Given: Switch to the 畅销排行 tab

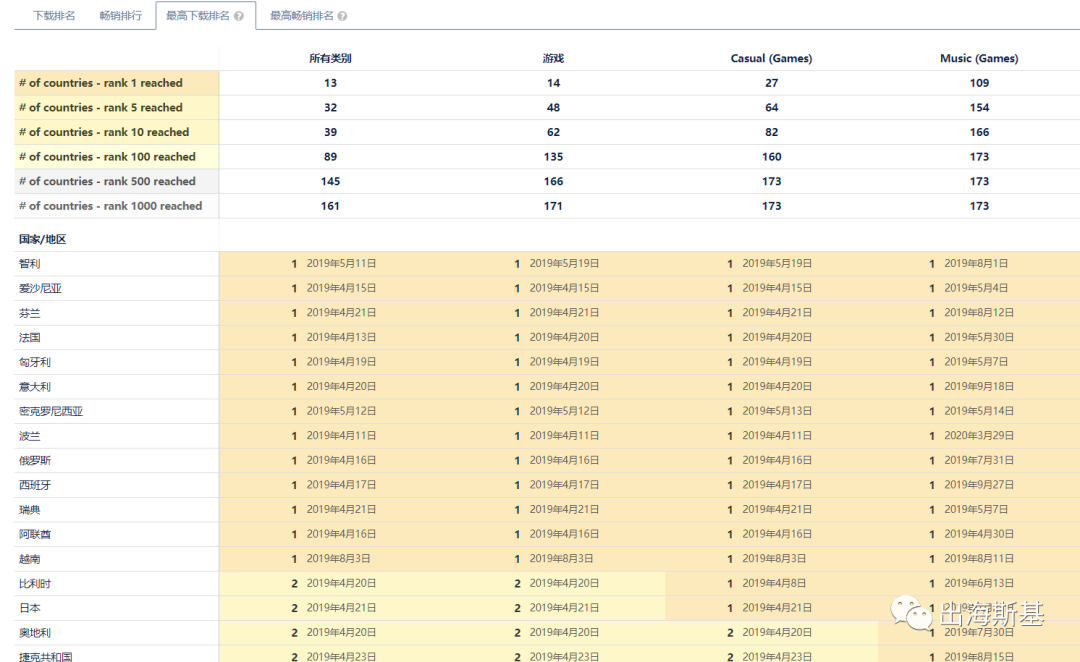Looking at the screenshot, I should [x=120, y=16].
